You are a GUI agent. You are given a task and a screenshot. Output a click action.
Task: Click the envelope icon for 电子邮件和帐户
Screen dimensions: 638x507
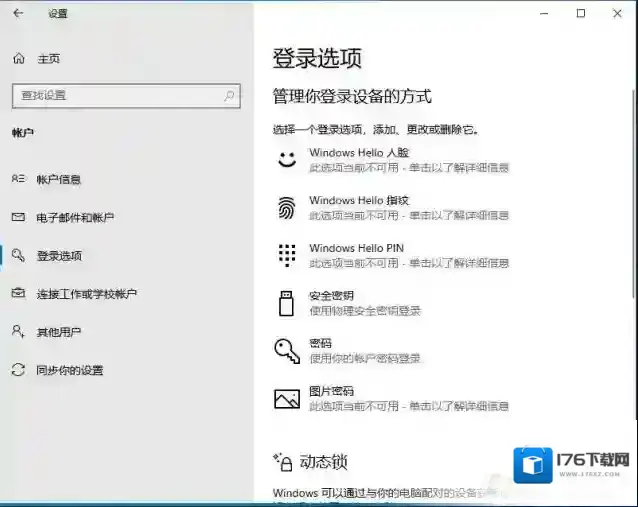click(18, 217)
